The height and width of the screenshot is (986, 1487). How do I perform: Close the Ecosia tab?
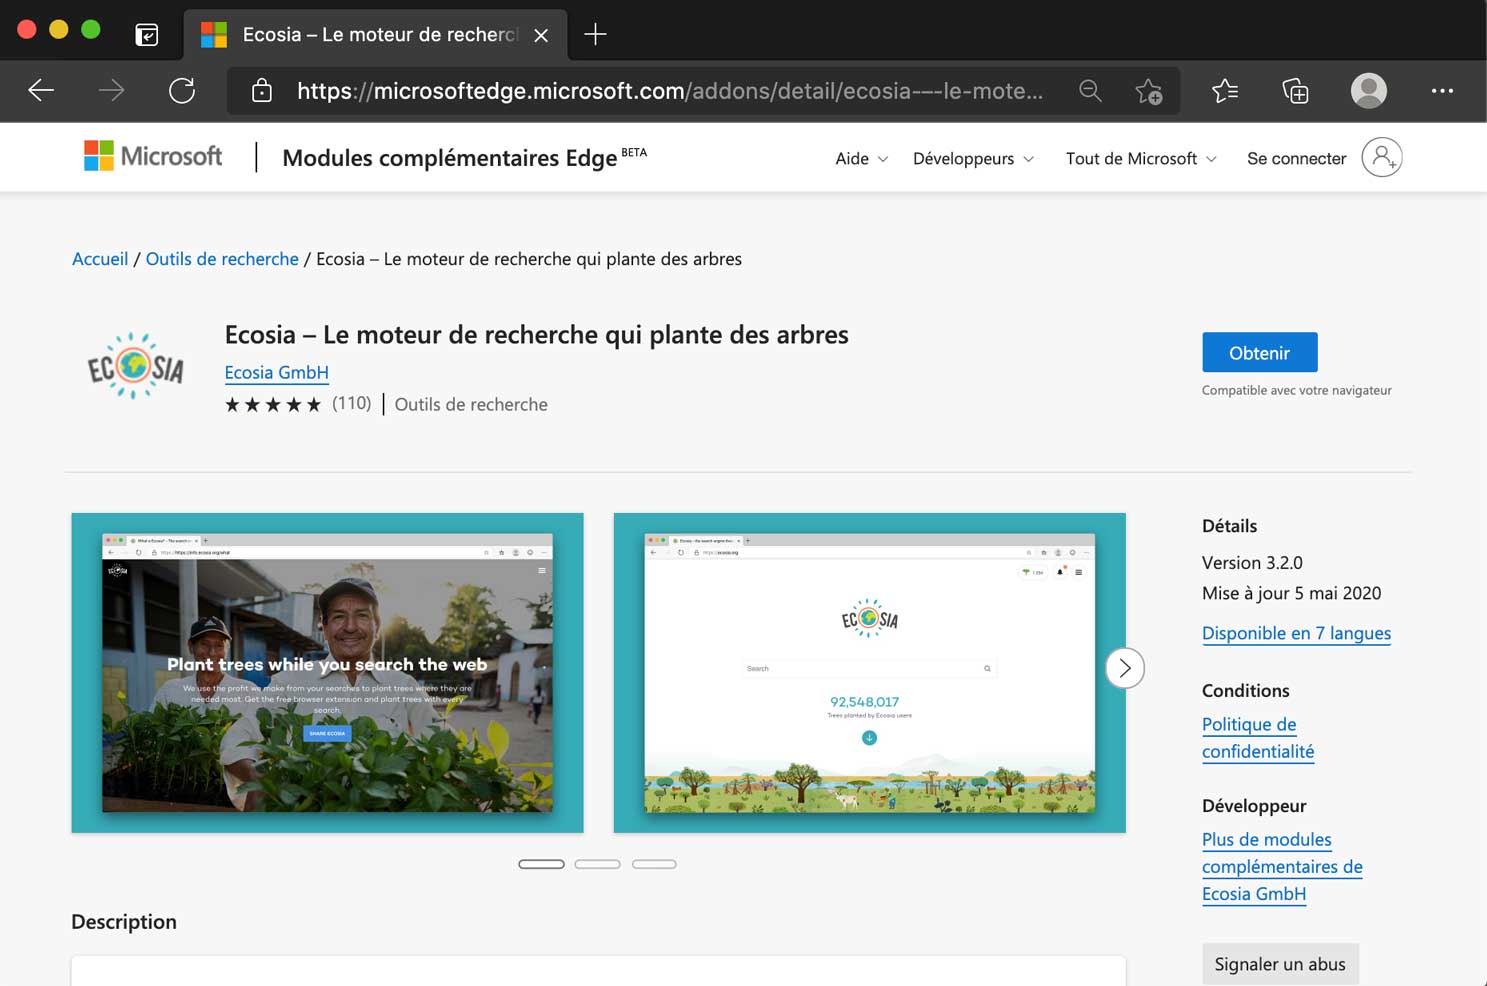pyautogui.click(x=541, y=35)
